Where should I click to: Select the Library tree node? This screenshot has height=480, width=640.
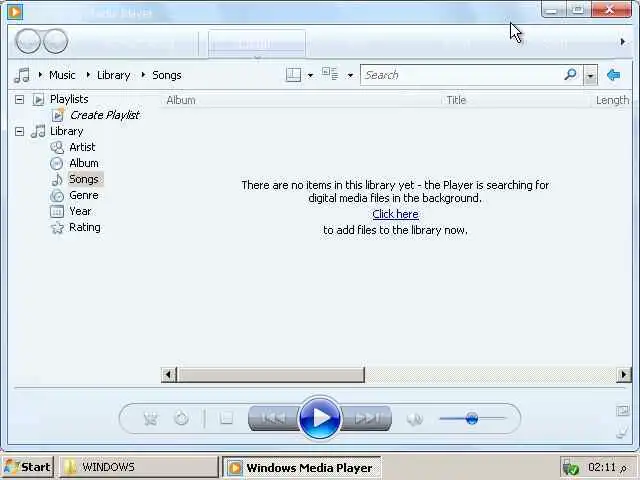tap(67, 131)
